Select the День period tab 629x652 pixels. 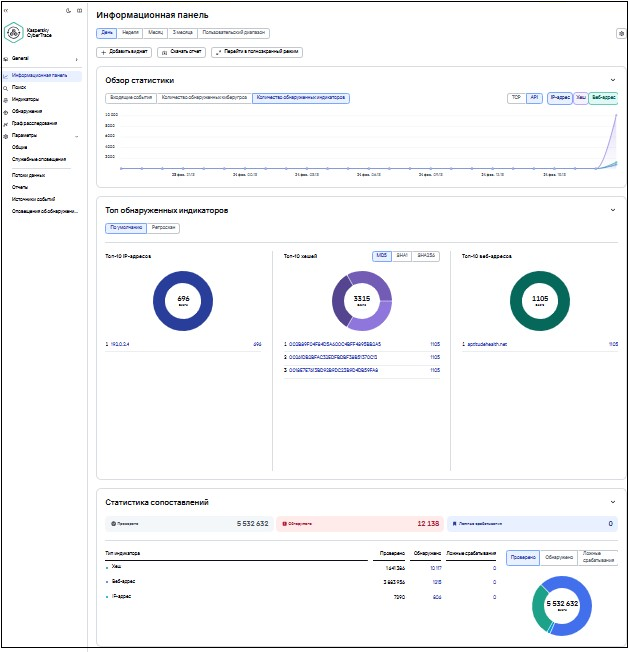coord(107,33)
